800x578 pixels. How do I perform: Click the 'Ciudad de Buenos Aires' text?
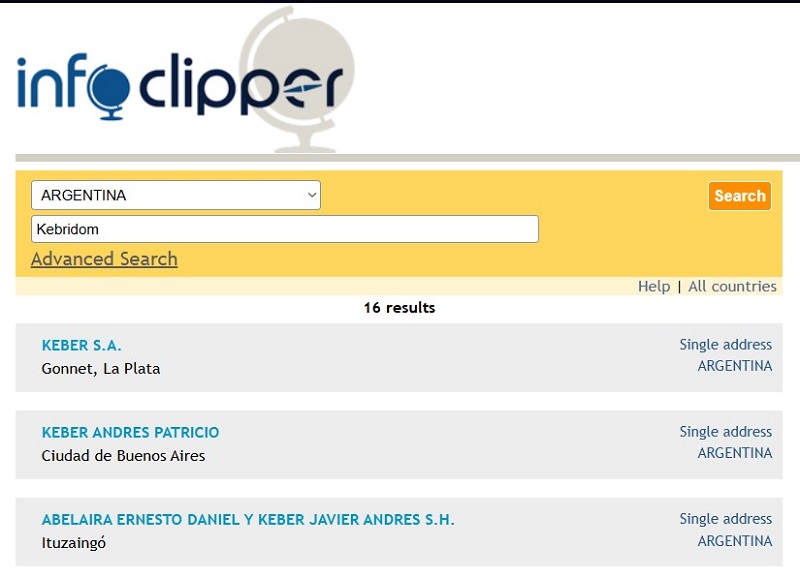coord(123,456)
